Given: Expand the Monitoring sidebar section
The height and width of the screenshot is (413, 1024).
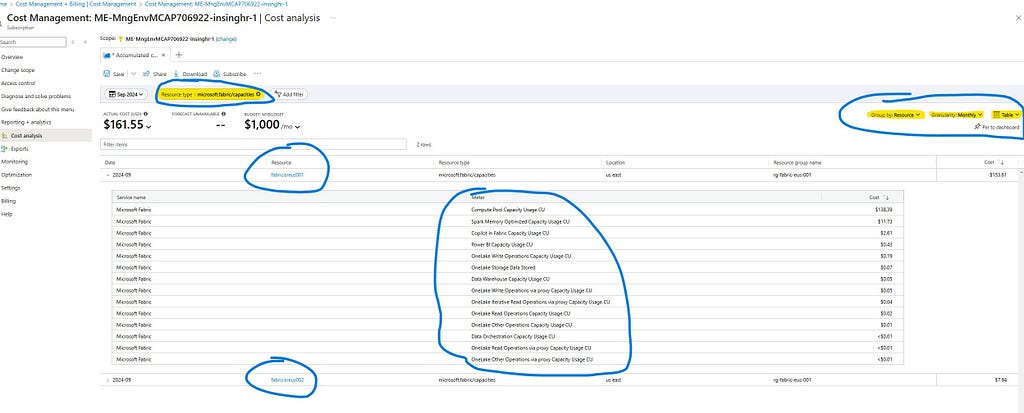Looking at the screenshot, I should pos(14,161).
